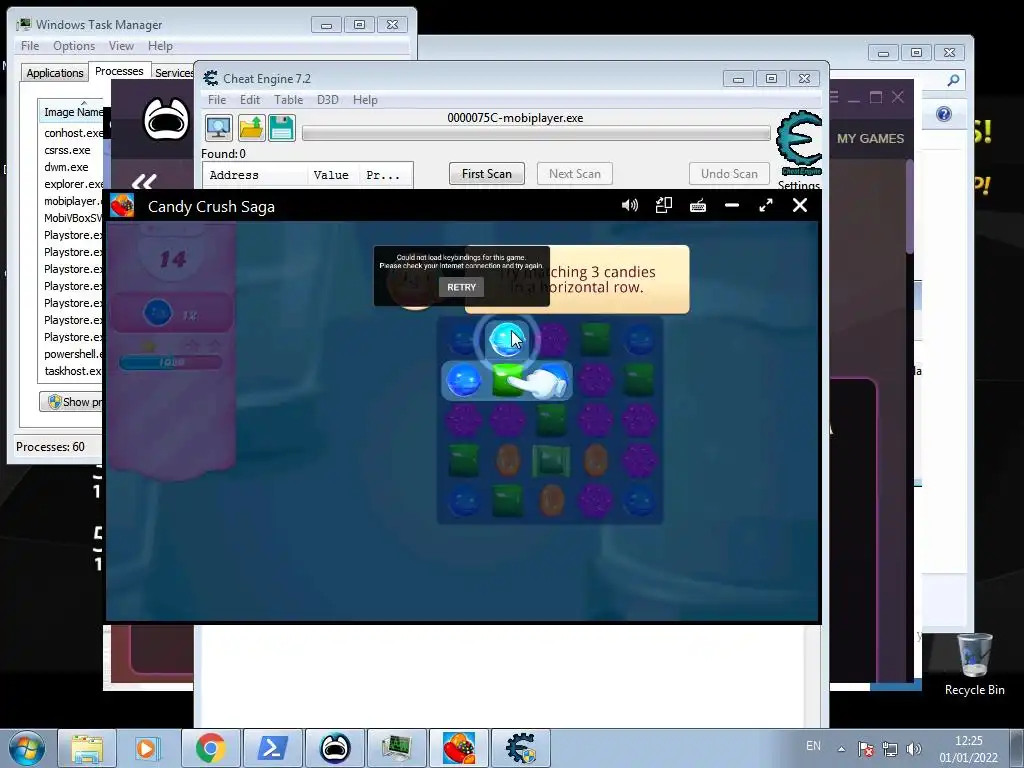
Task: Switch to Task Manager Services tab
Action: click(173, 72)
